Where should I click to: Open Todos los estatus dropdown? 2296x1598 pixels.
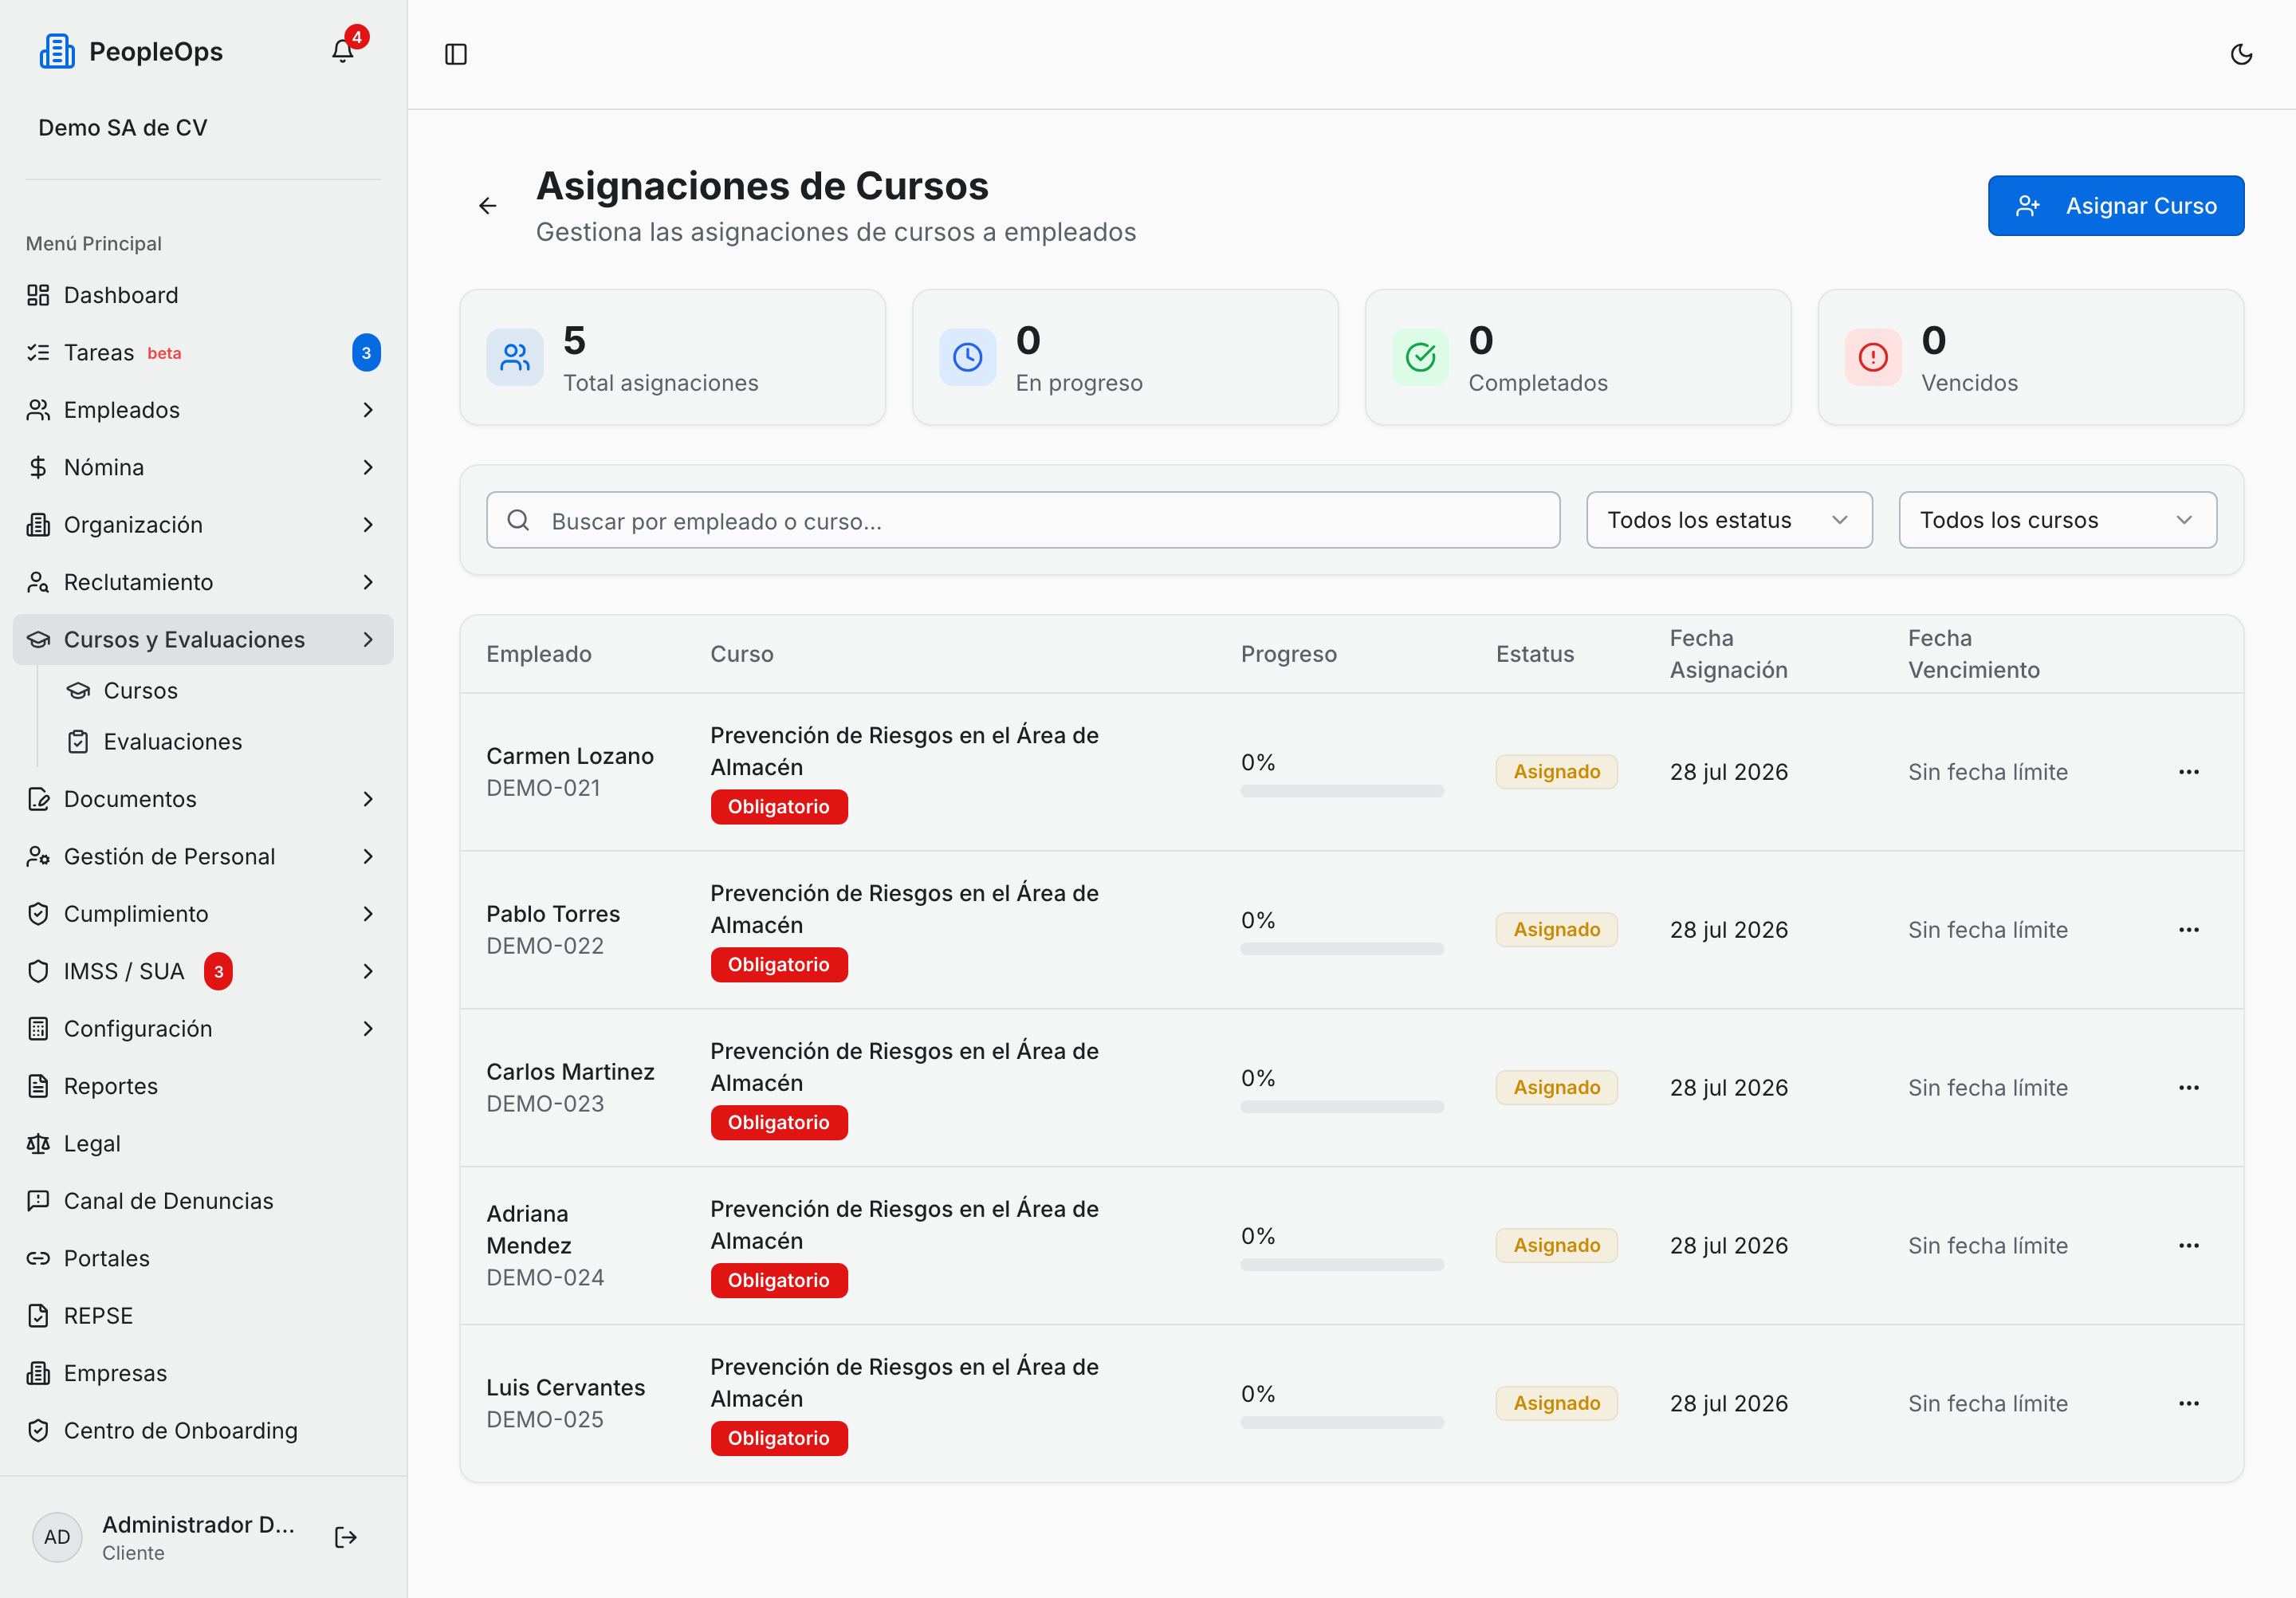point(1729,520)
